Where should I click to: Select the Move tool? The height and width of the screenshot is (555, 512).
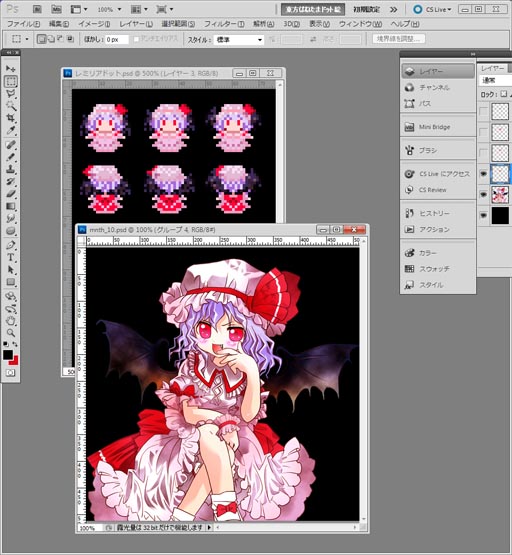[11, 68]
